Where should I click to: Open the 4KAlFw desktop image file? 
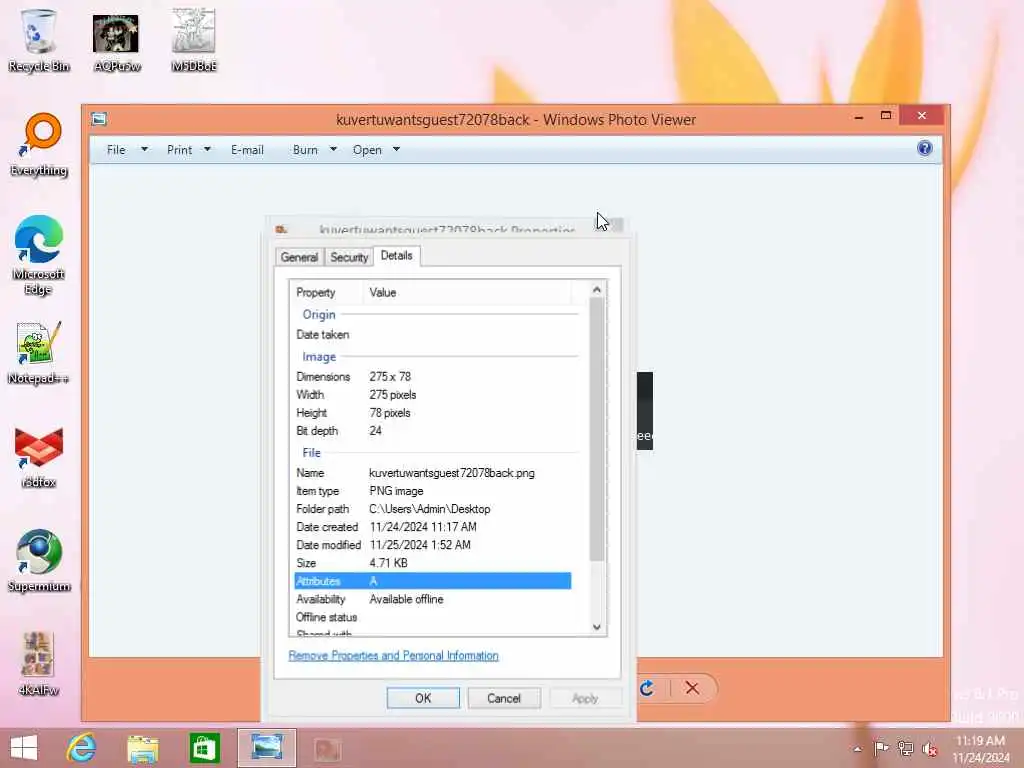click(39, 664)
